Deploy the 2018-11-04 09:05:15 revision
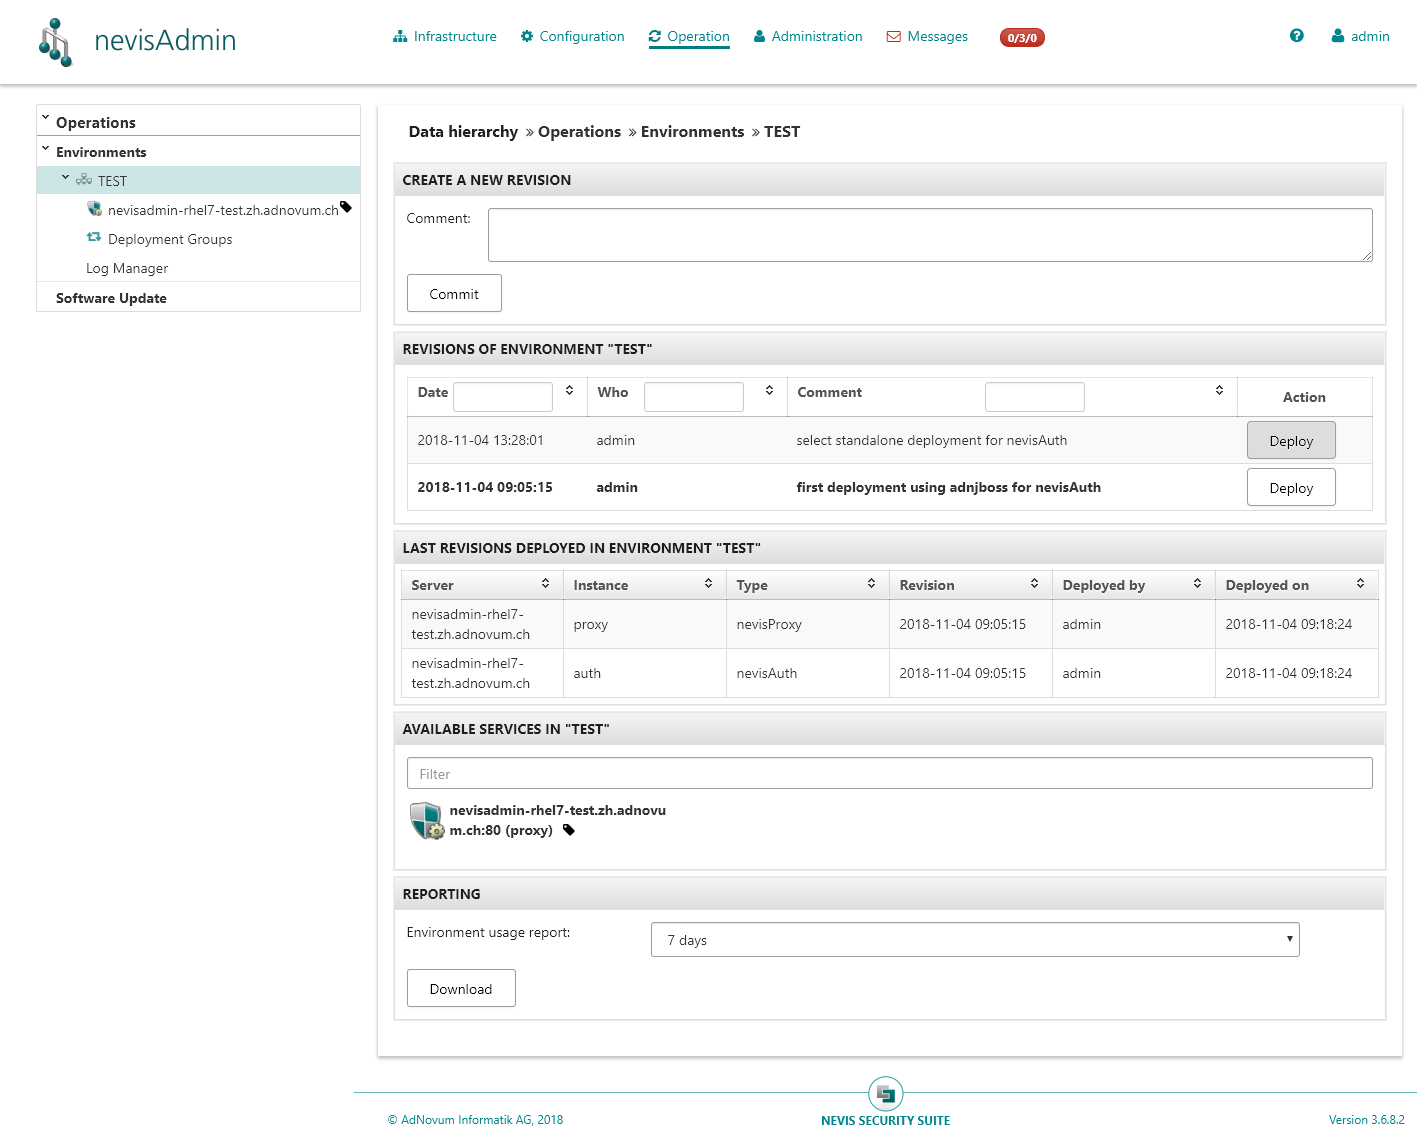 1291,487
